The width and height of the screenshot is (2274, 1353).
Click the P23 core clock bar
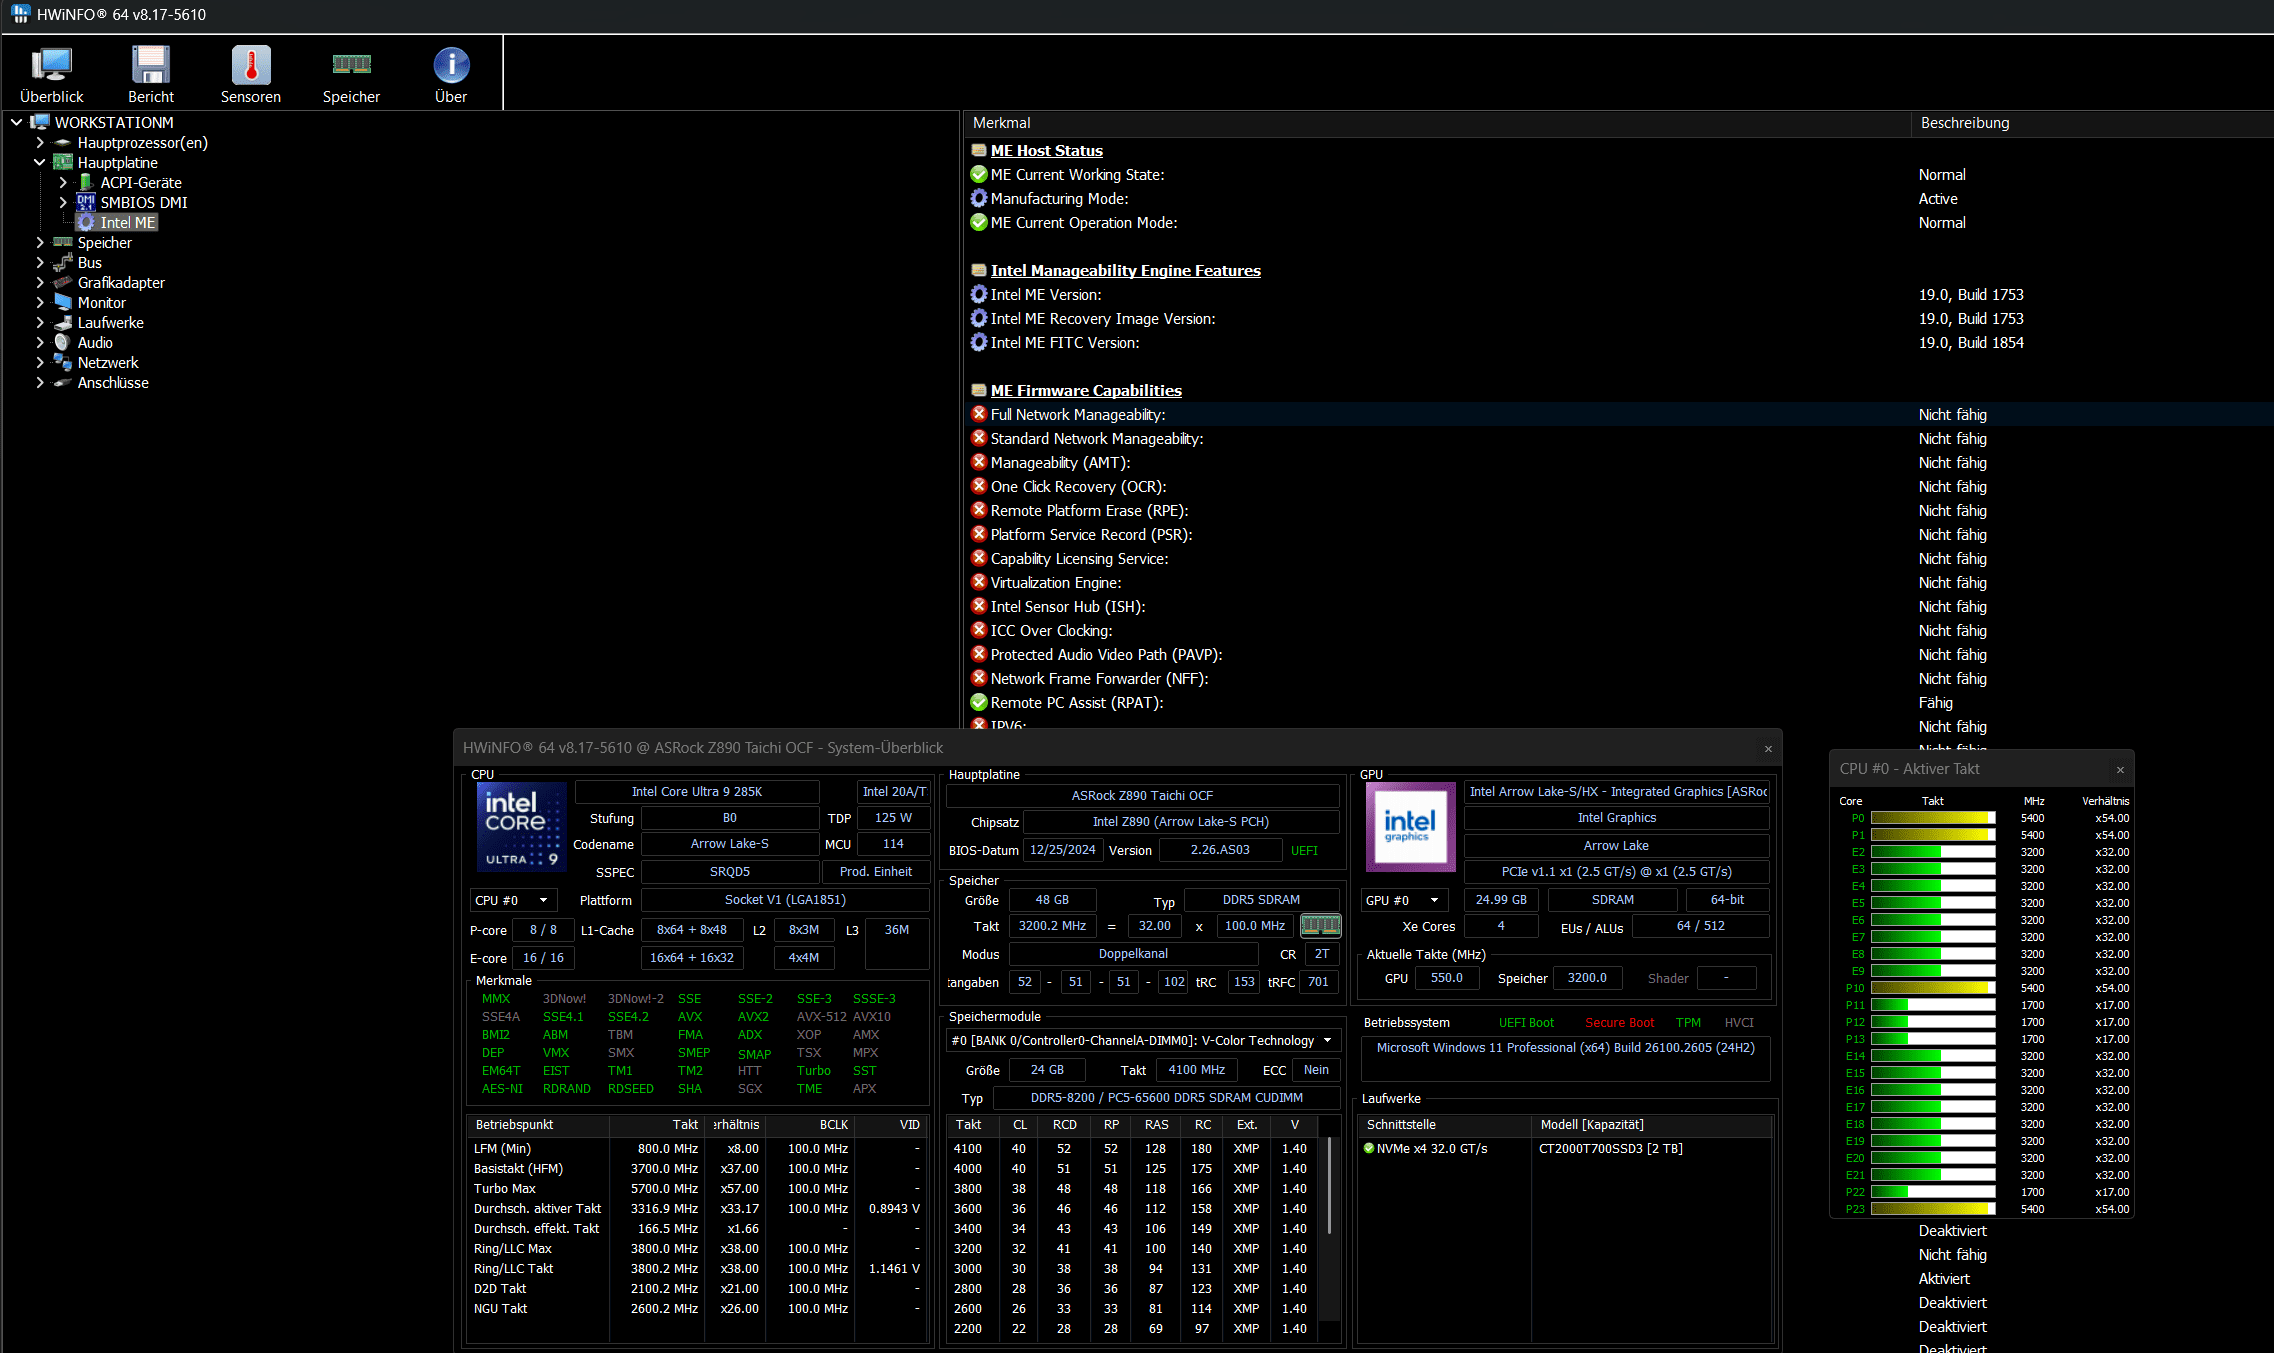point(1932,1209)
